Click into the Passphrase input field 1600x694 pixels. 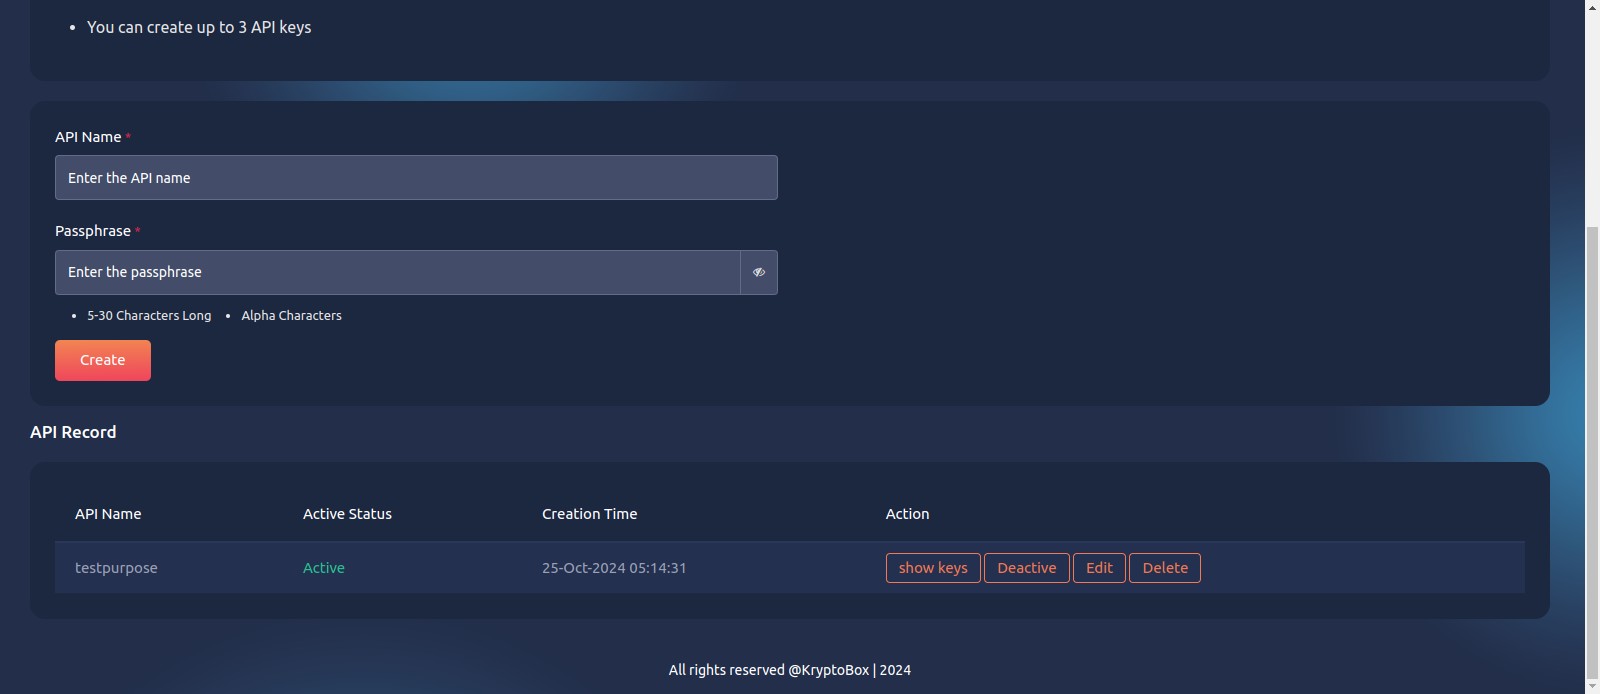pos(397,272)
